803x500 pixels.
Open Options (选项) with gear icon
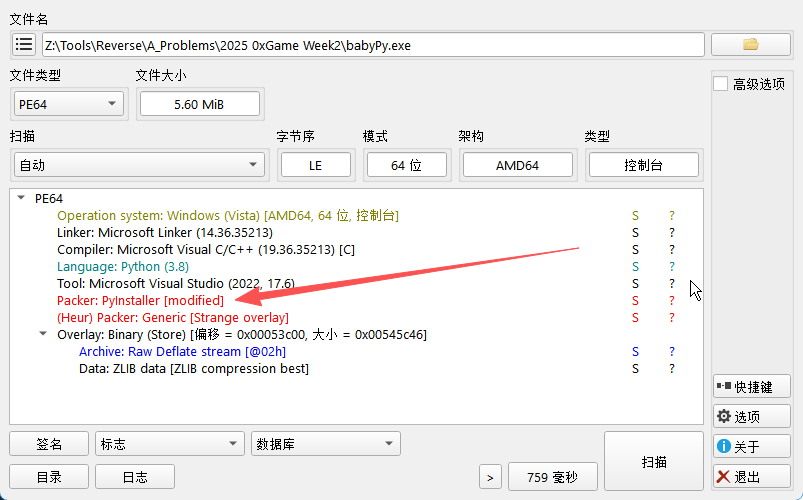(751, 417)
